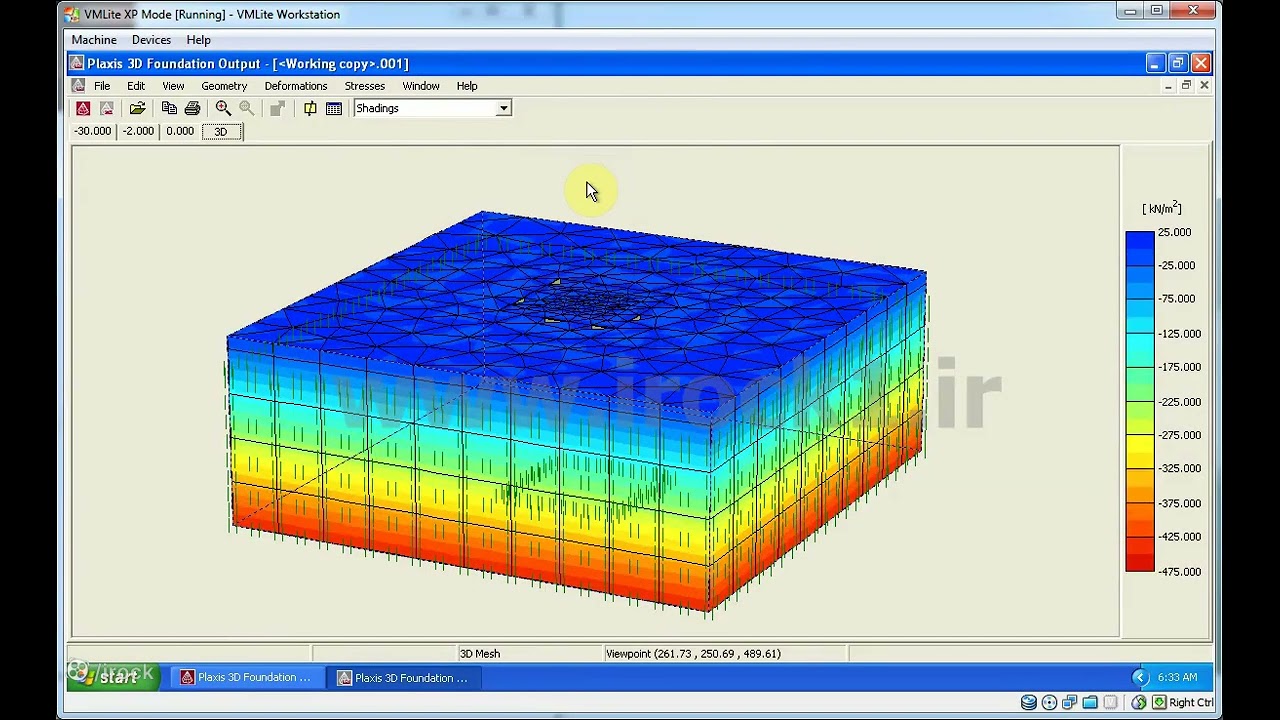Screen dimensions: 1280x720
Task: Click the dark blue top legend color band
Action: pos(1140,240)
